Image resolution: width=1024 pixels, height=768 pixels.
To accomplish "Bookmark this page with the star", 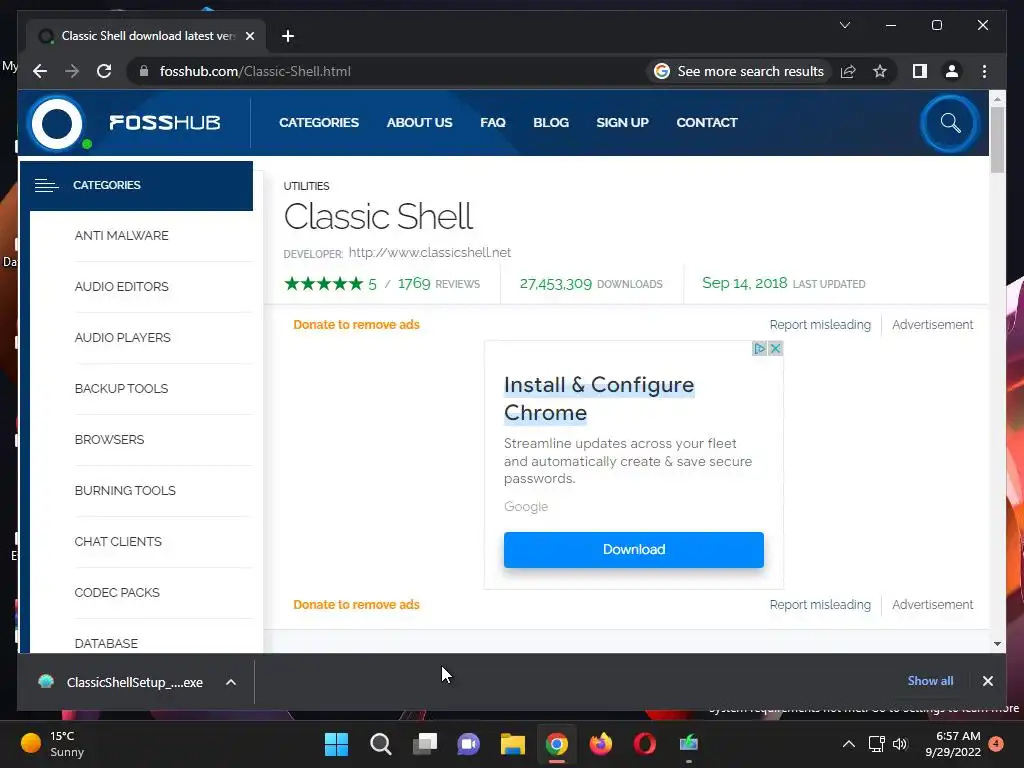I will pyautogui.click(x=880, y=71).
